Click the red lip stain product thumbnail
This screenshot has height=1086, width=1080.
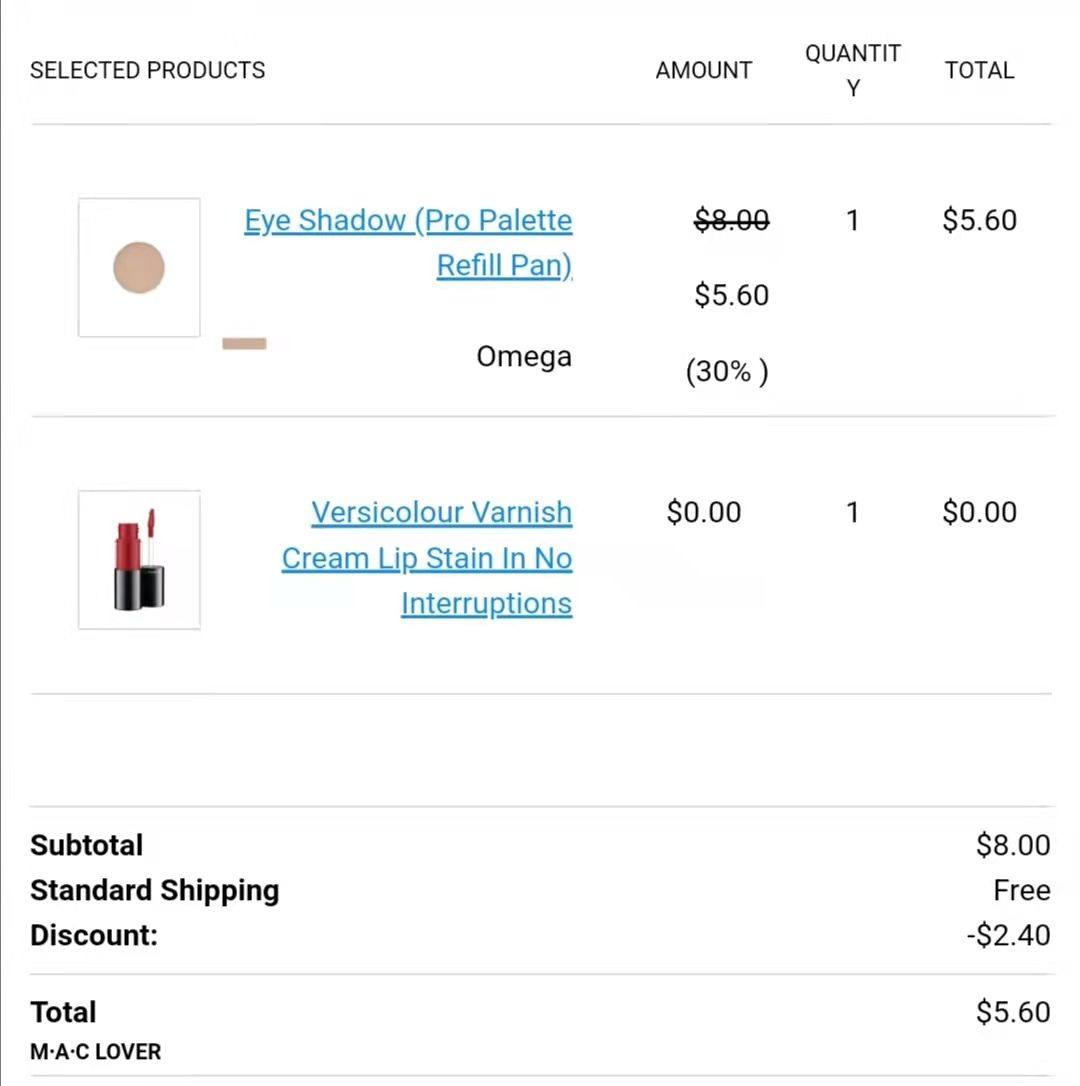pyautogui.click(x=139, y=560)
